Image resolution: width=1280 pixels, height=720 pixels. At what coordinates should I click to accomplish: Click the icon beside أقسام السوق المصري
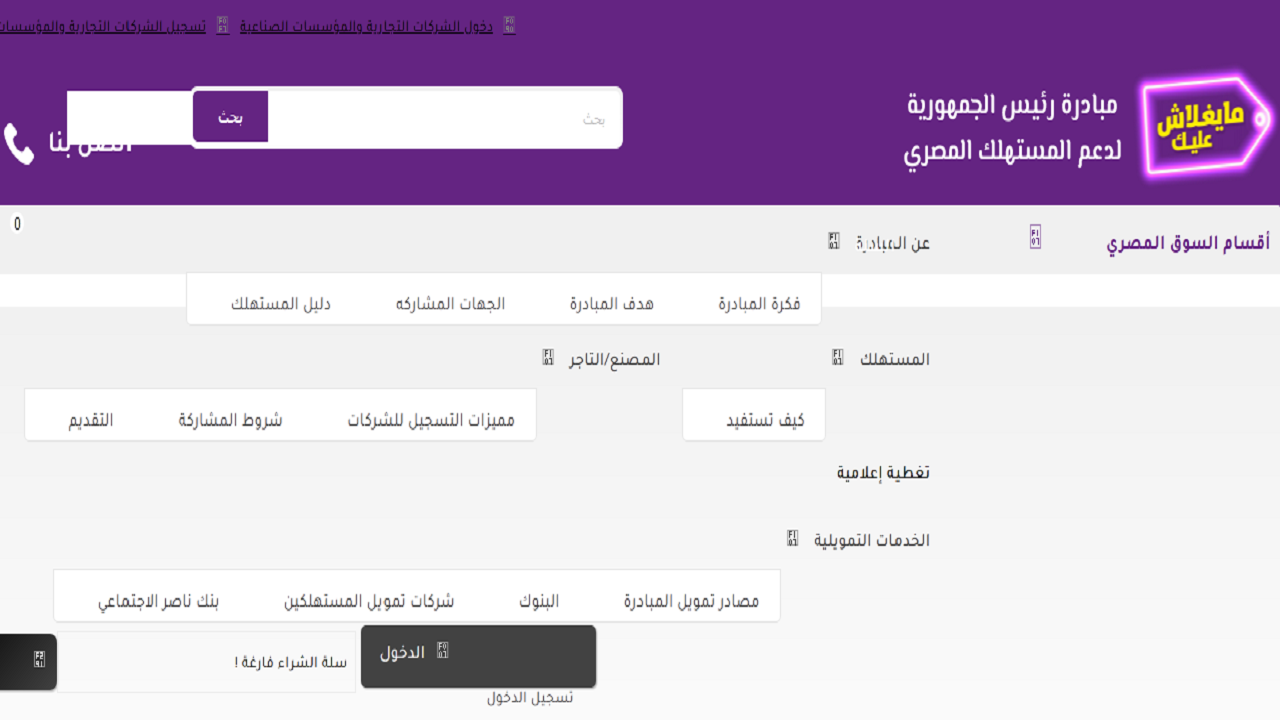coord(1036,237)
